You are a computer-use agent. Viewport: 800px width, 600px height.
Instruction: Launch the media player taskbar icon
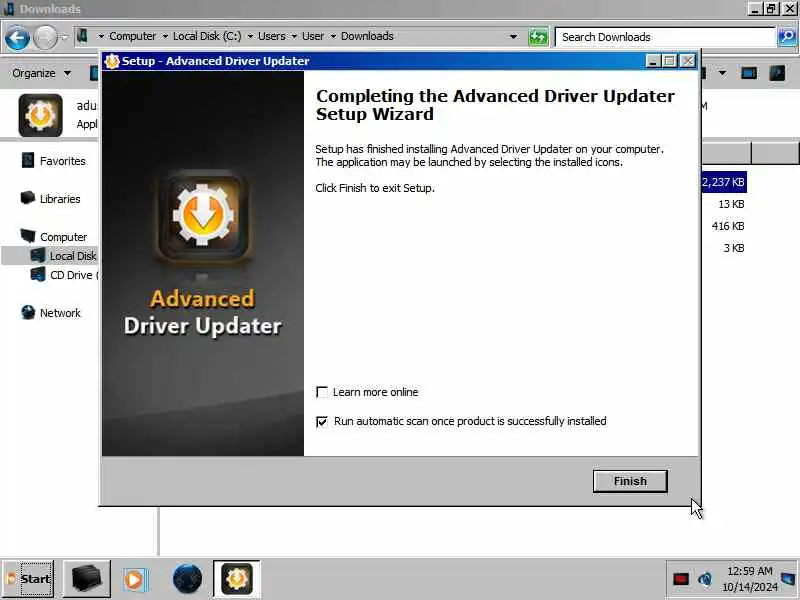[134, 580]
